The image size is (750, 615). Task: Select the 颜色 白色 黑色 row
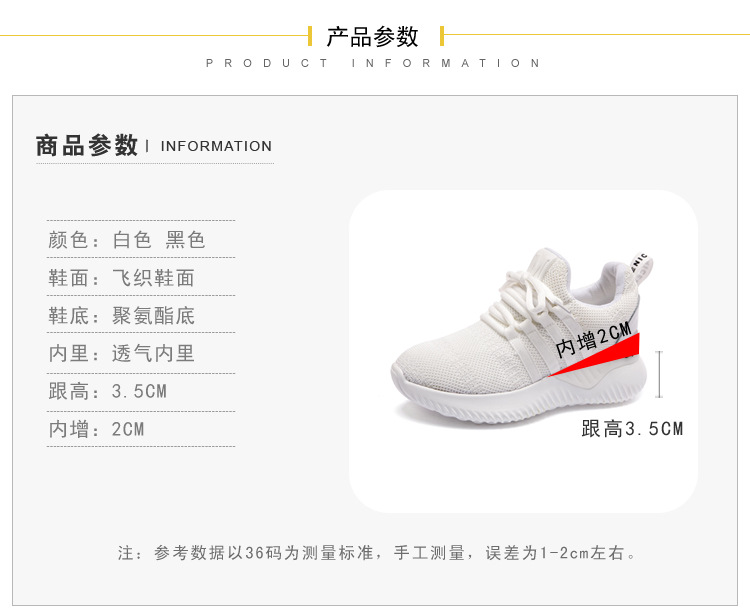click(x=141, y=240)
